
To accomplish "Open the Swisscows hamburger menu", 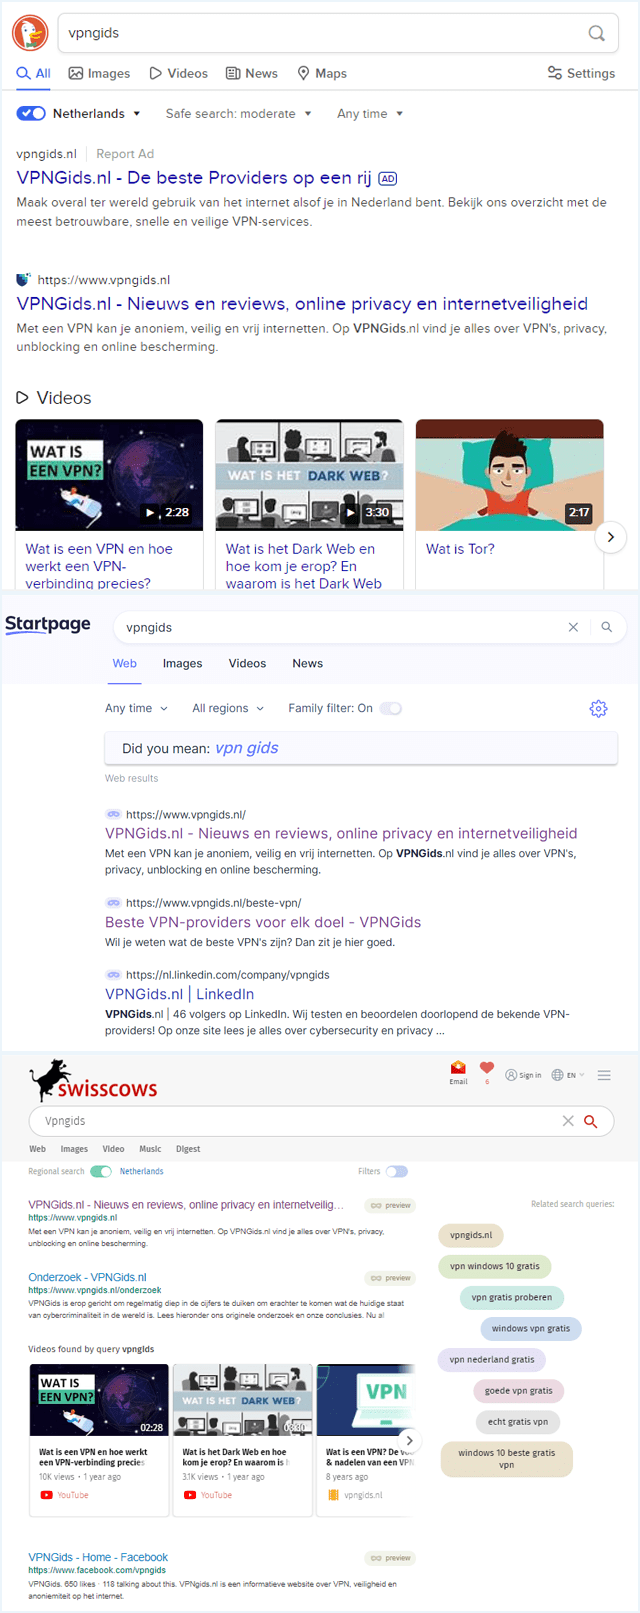I will pos(604,1075).
